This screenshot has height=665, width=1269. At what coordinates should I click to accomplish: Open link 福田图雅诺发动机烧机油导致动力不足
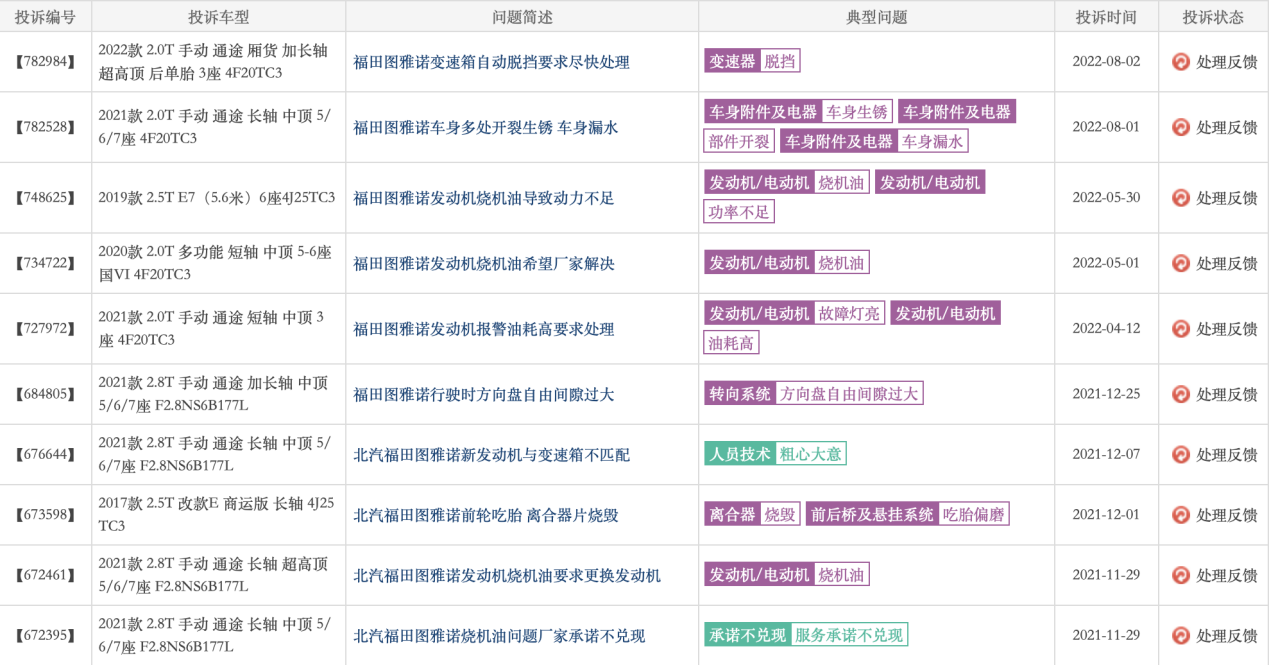[x=483, y=198]
